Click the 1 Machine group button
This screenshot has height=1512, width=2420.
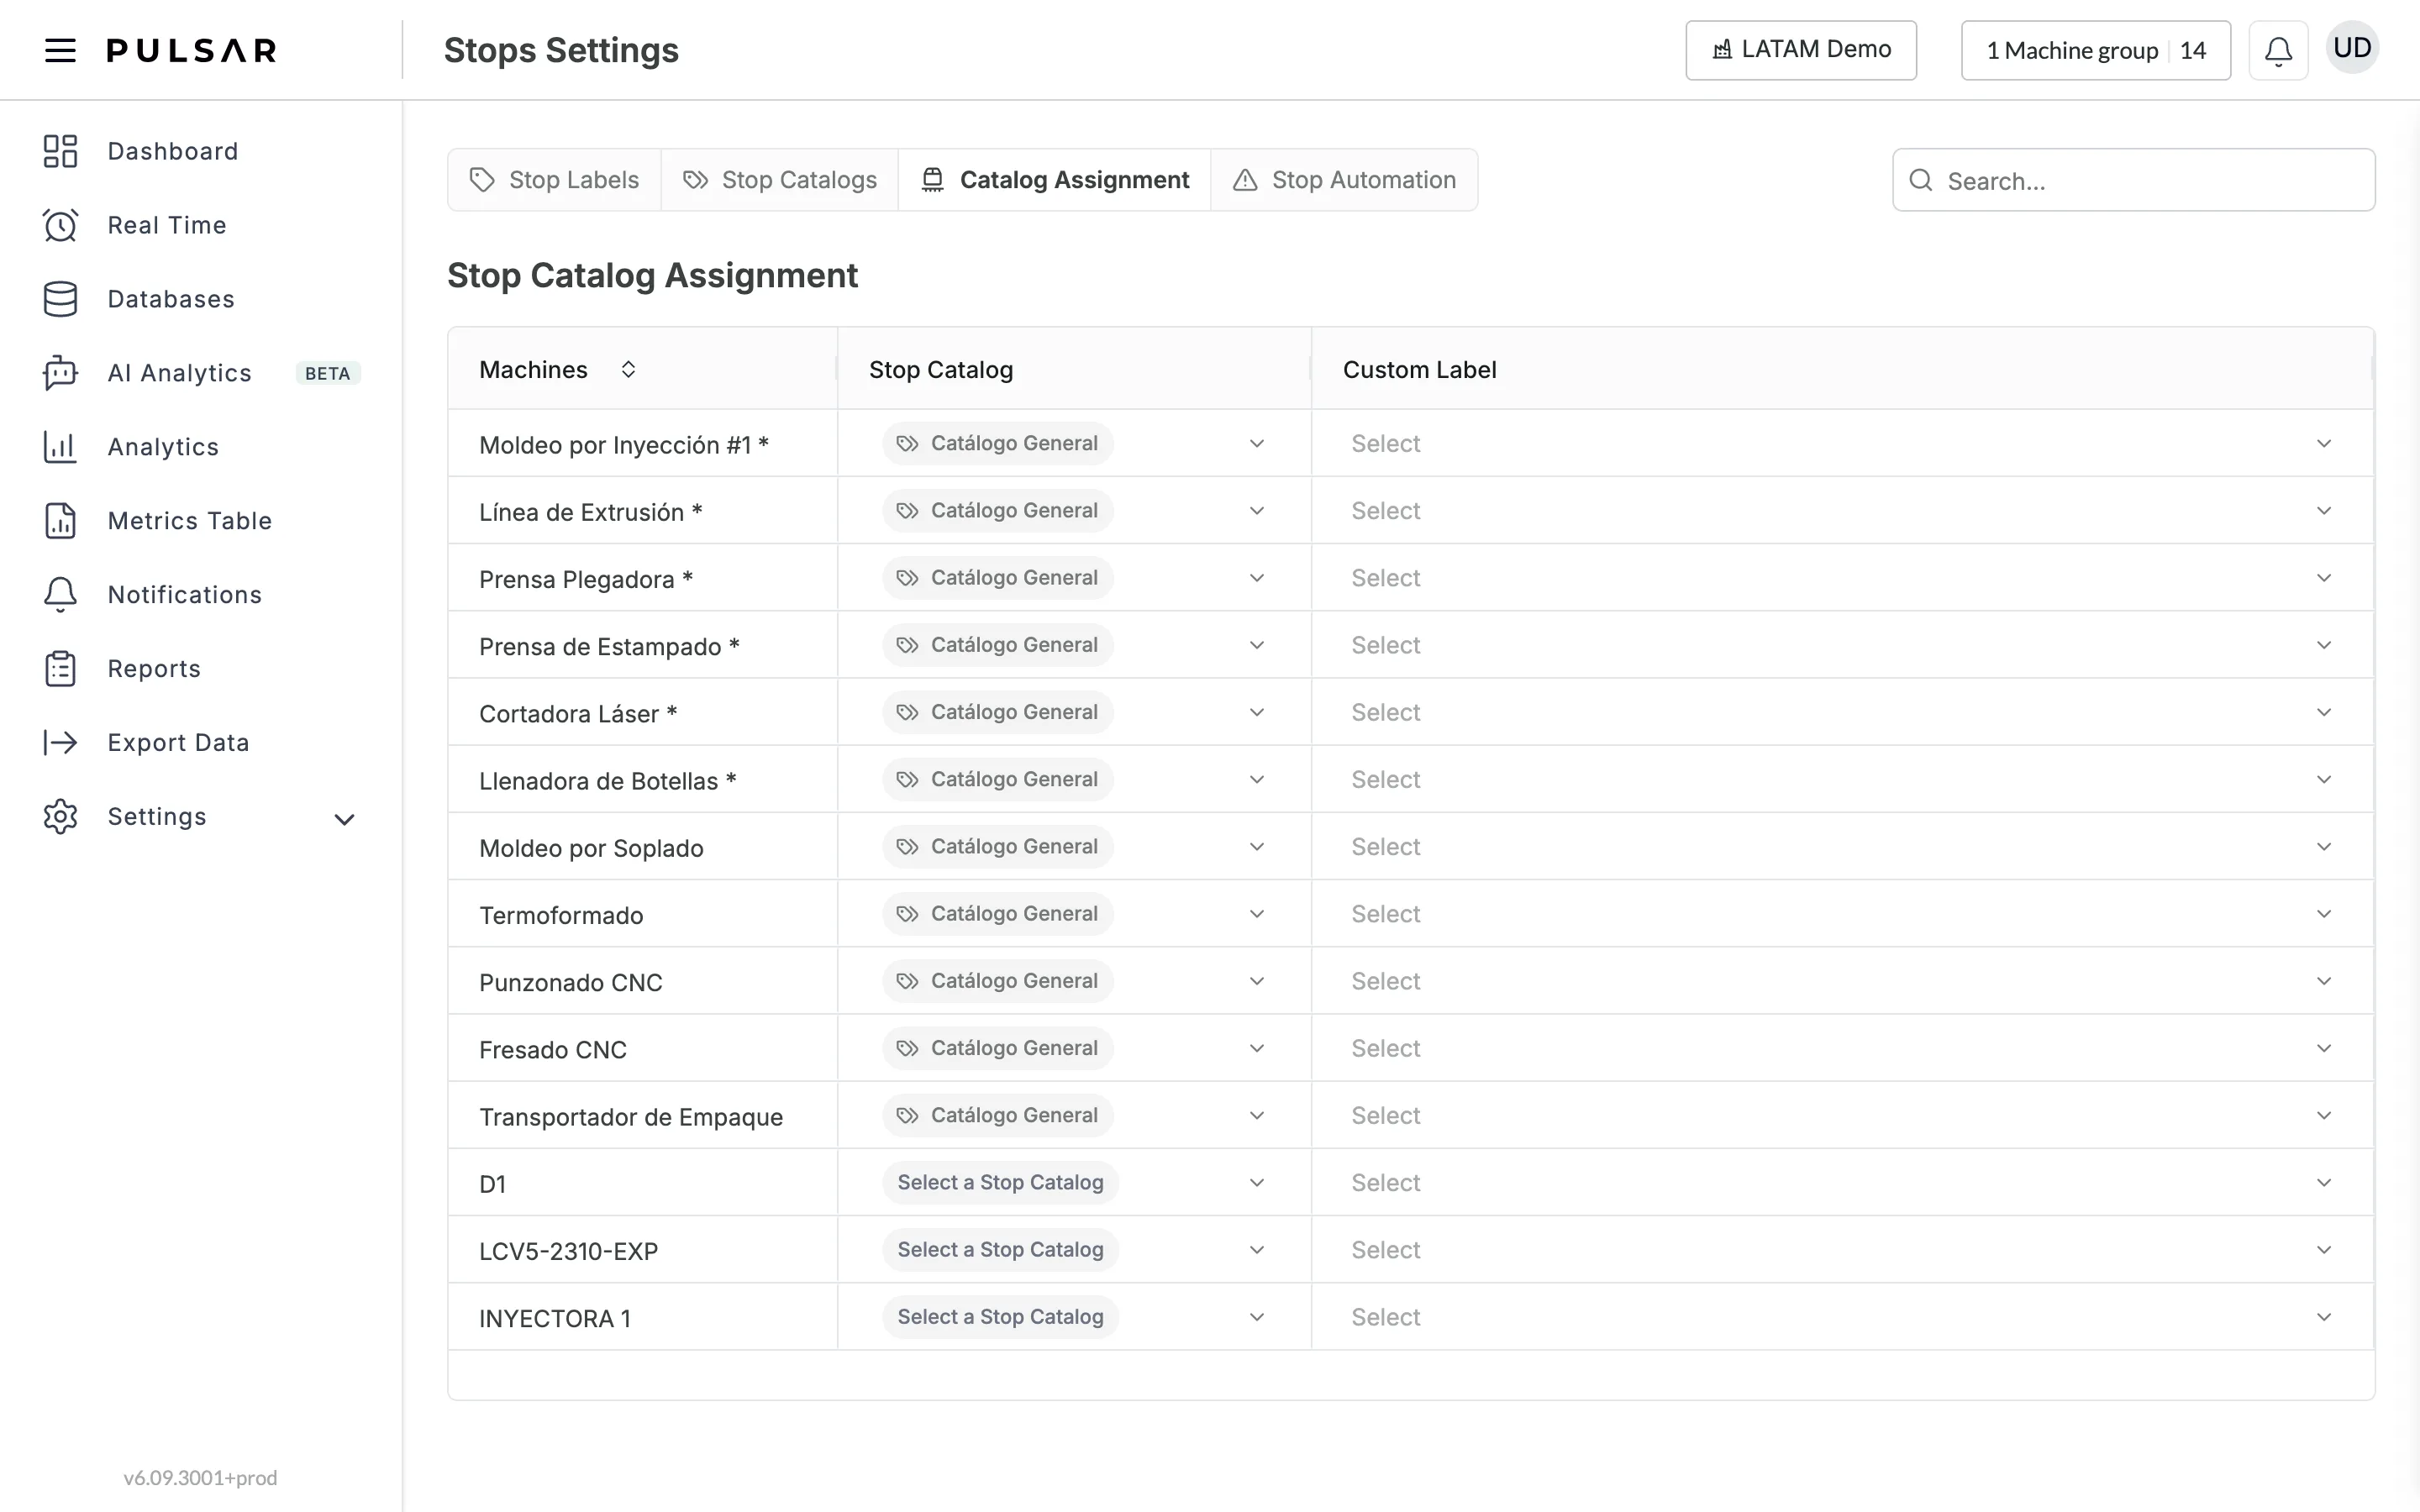(x=2096, y=50)
